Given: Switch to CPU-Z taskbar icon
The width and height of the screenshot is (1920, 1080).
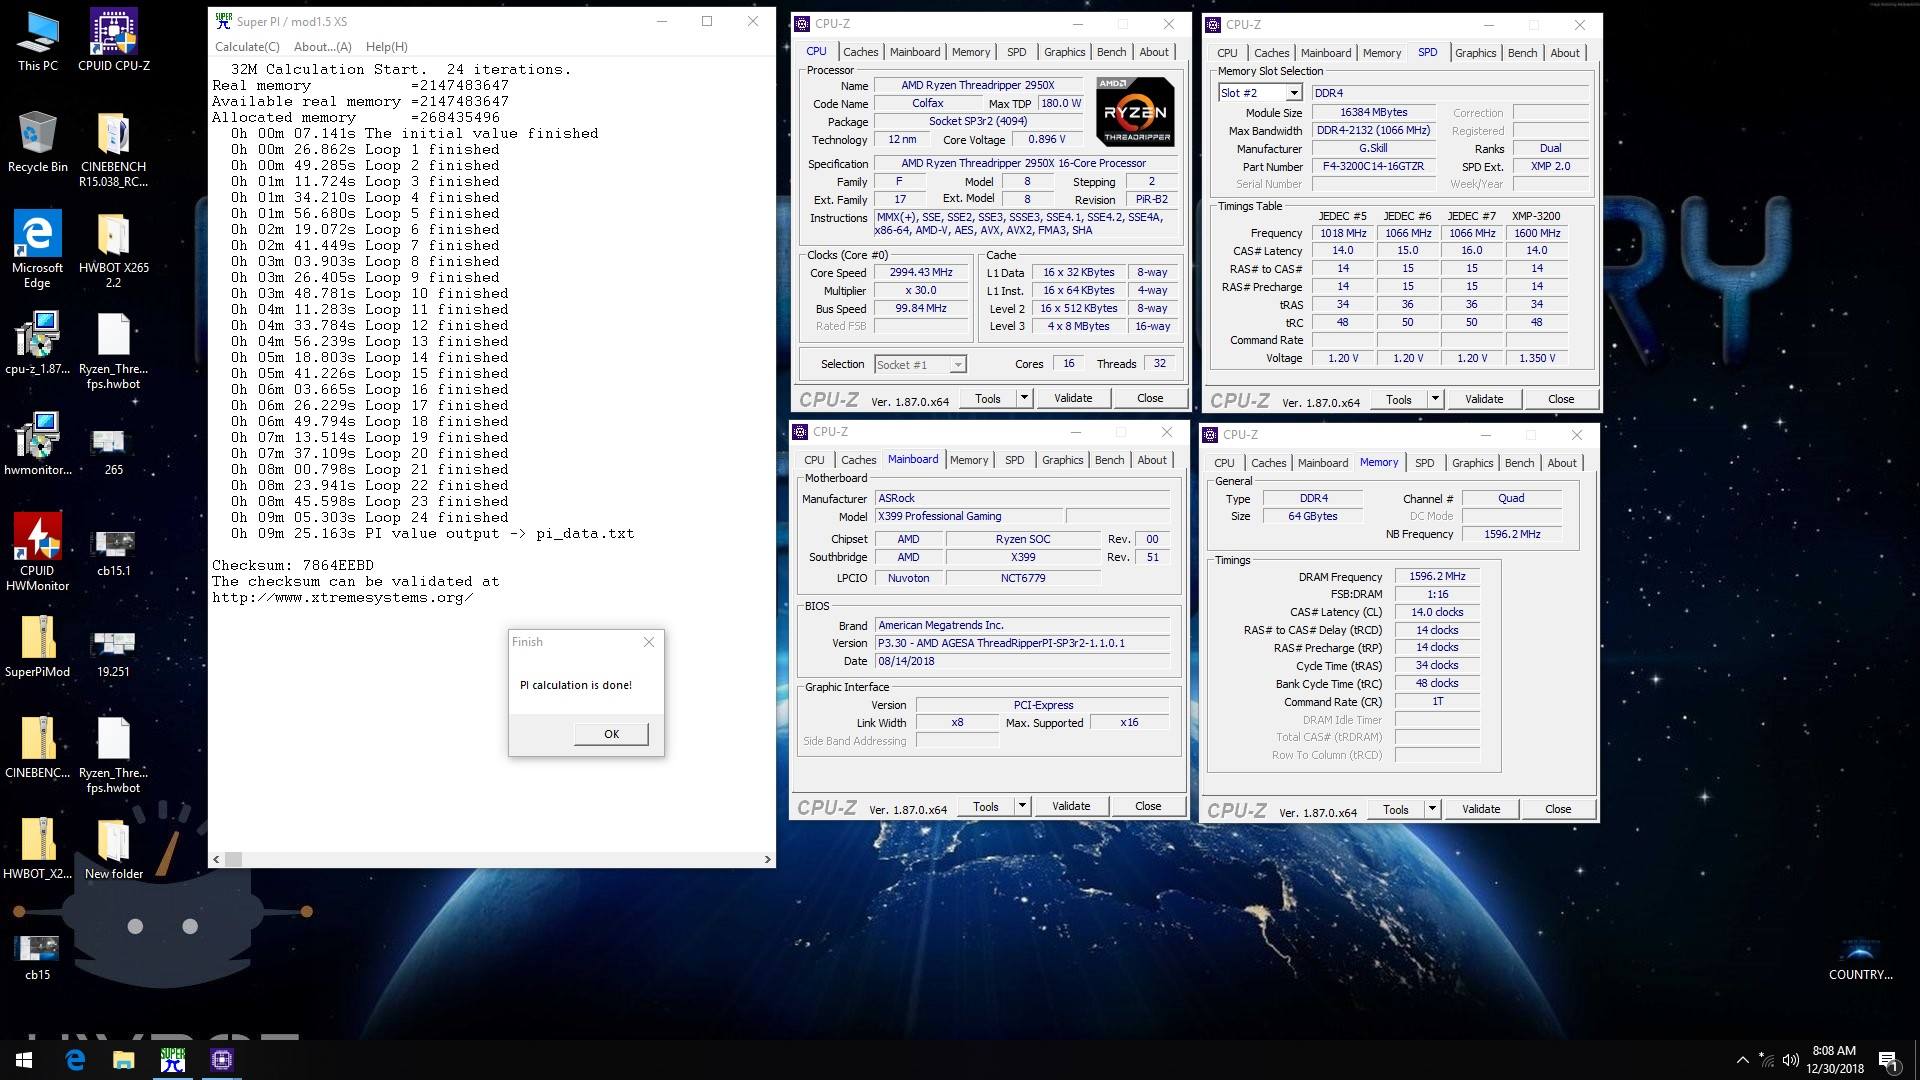Looking at the screenshot, I should coord(222,1060).
